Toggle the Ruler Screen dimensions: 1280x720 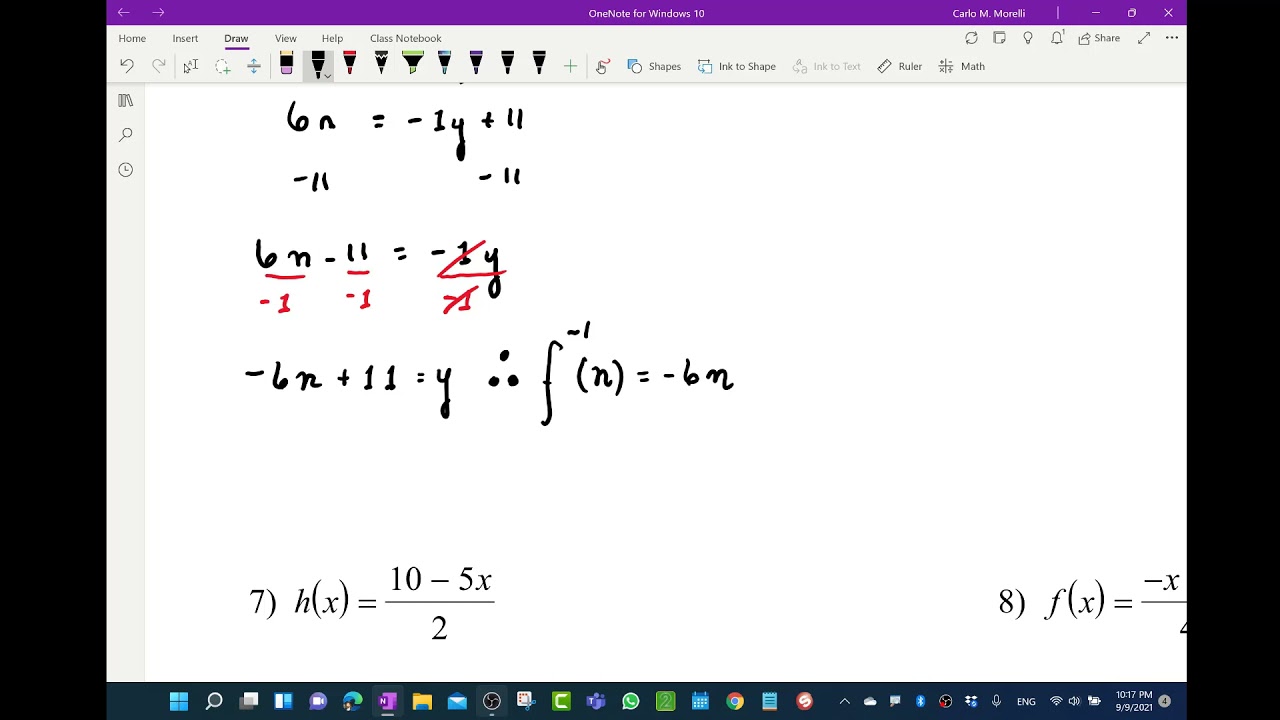tap(899, 66)
